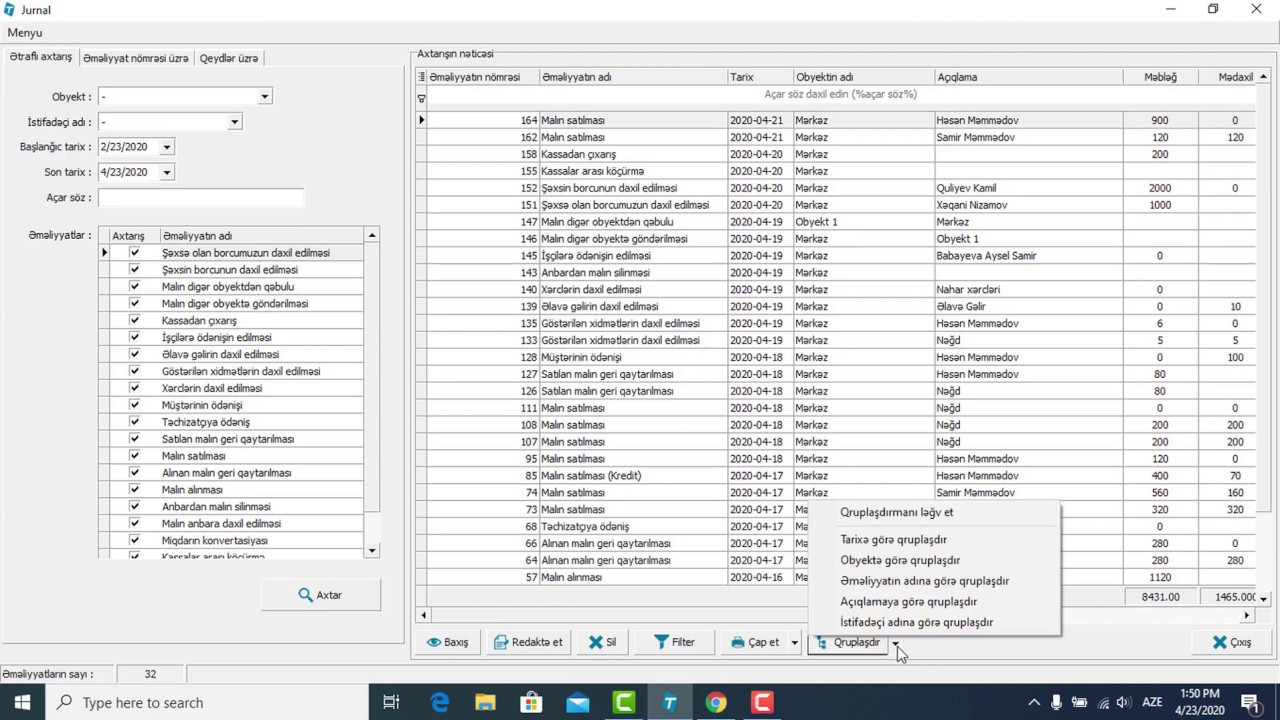Screen dimensions: 1280x720
Task: Click operations list scroll down arrow
Action: (x=372, y=551)
